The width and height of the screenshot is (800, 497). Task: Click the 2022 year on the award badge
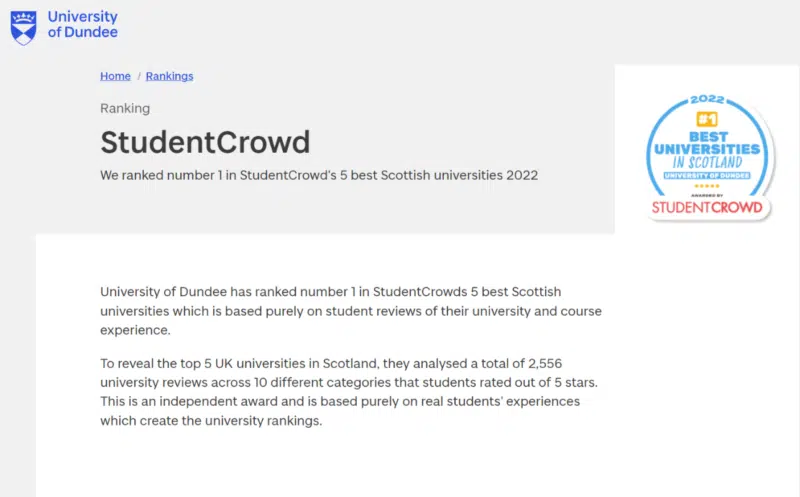click(707, 100)
